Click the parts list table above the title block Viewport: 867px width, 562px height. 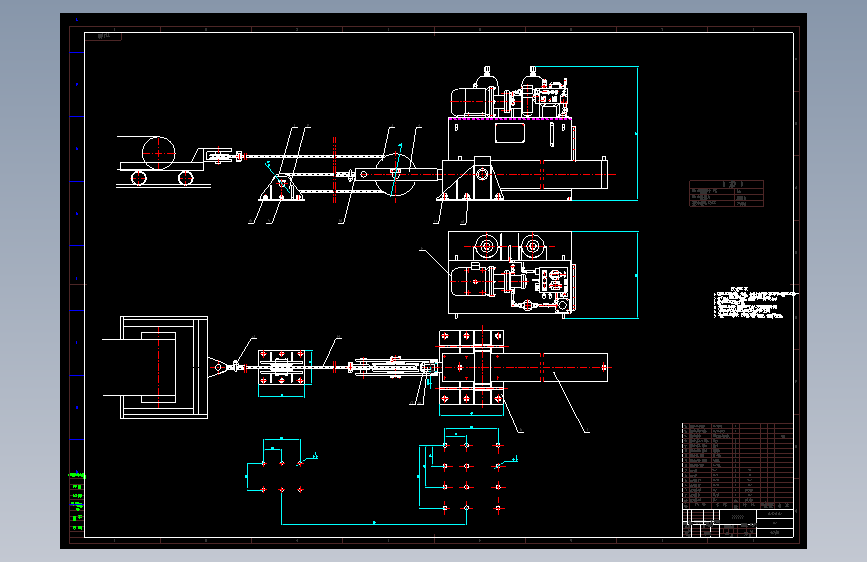(738, 466)
